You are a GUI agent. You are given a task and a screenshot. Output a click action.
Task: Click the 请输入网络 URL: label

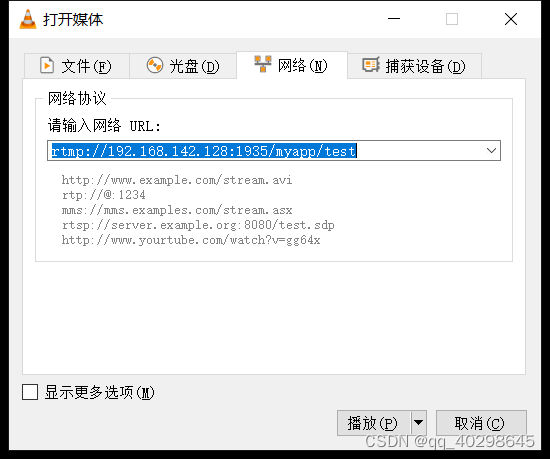click(x=104, y=126)
